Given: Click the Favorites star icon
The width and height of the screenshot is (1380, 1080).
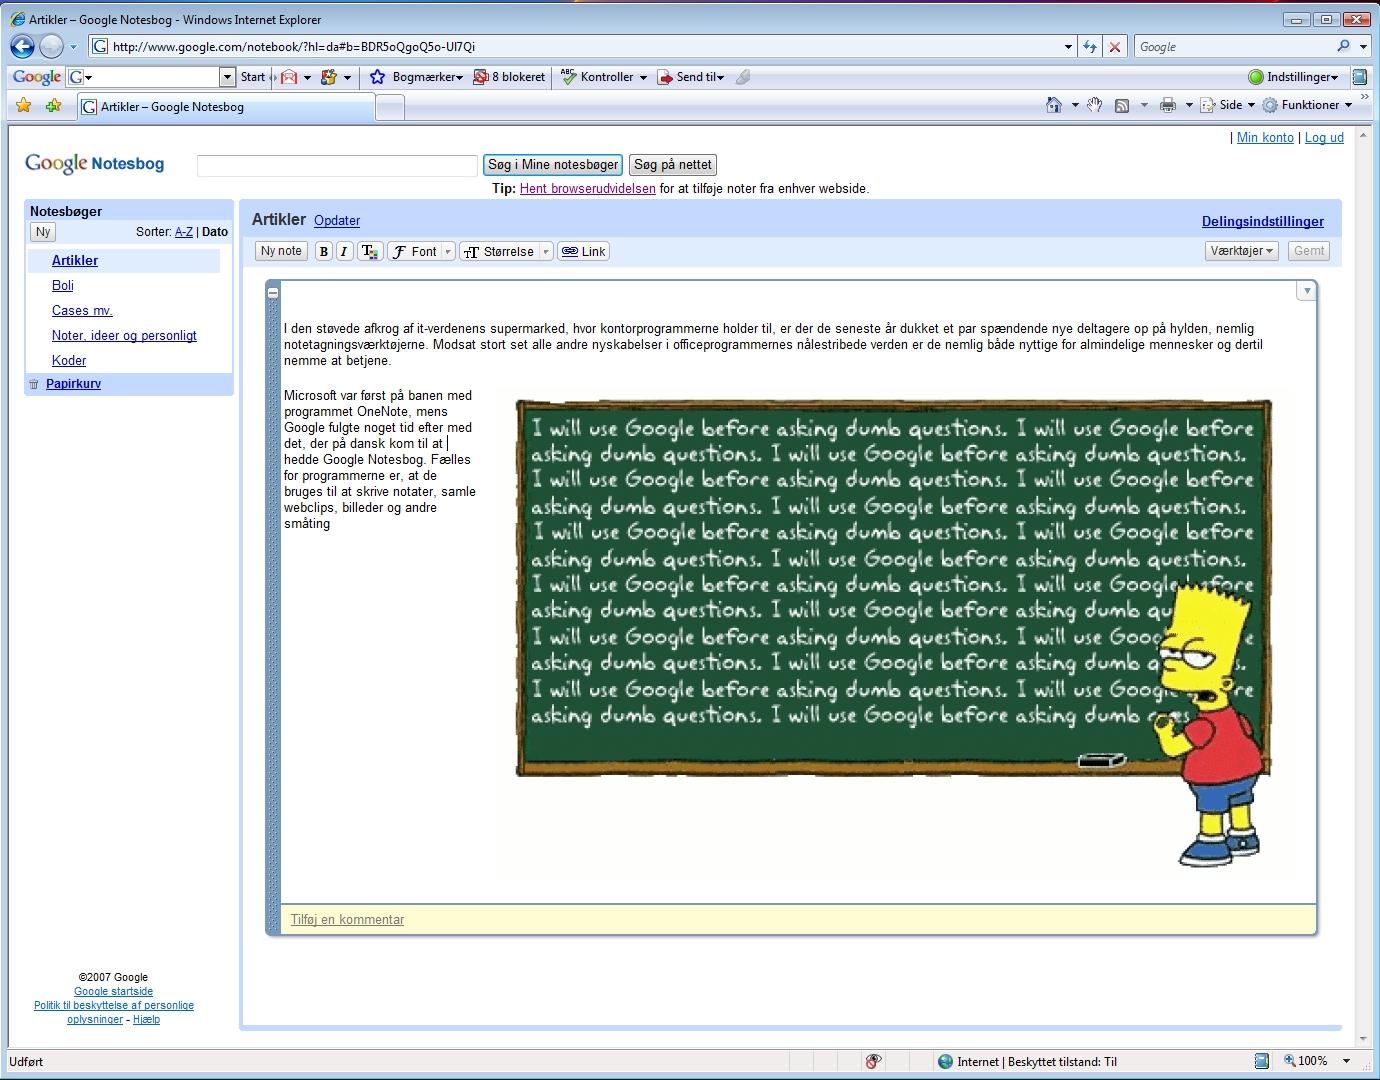Looking at the screenshot, I should coord(24,106).
